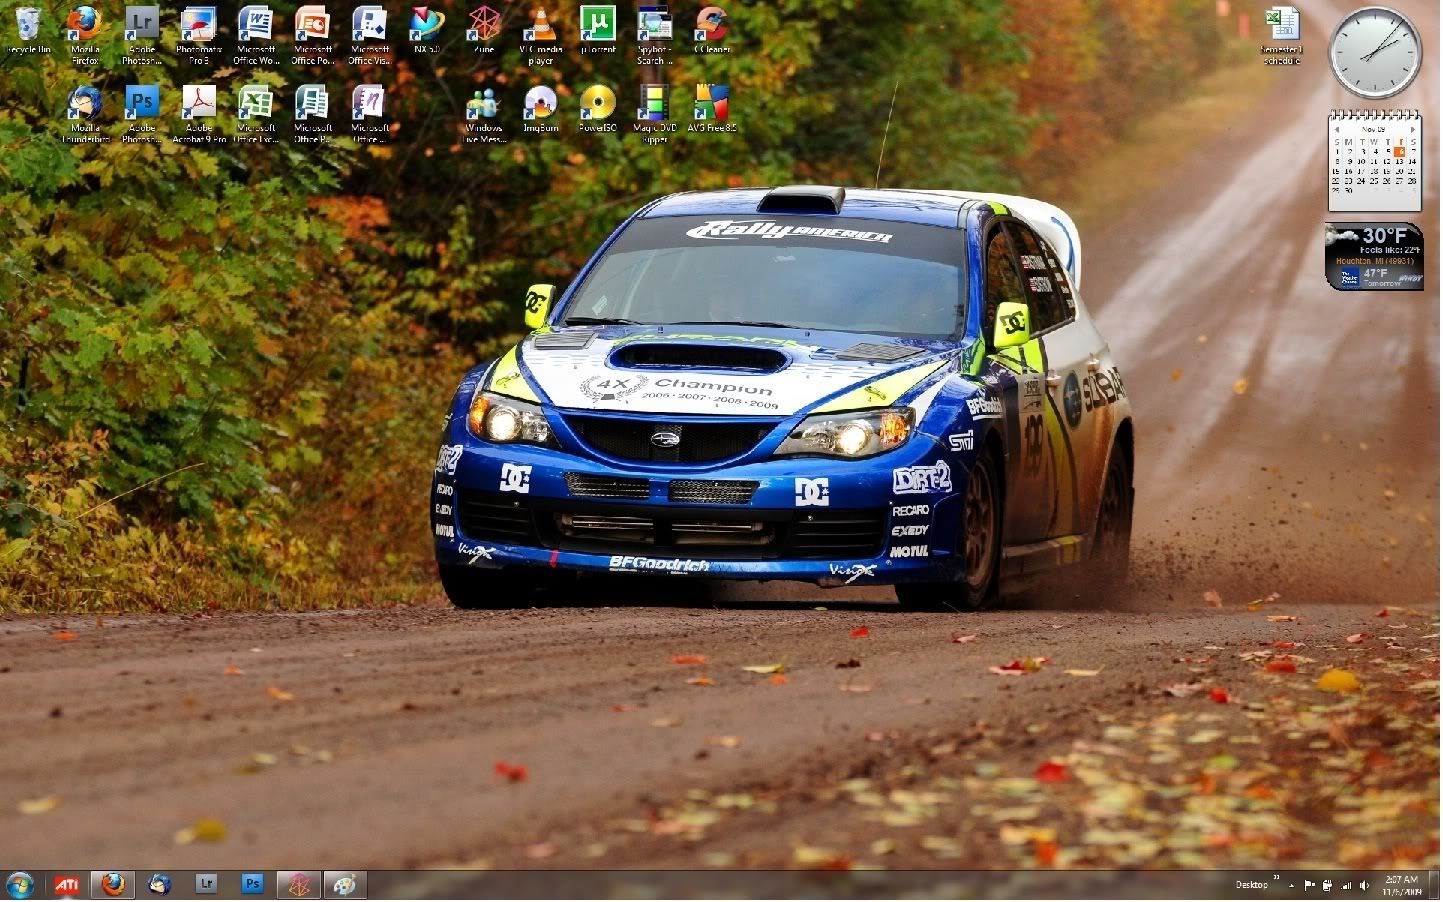Click the Nov 09 calendar header
The image size is (1443, 902).
point(1374,130)
